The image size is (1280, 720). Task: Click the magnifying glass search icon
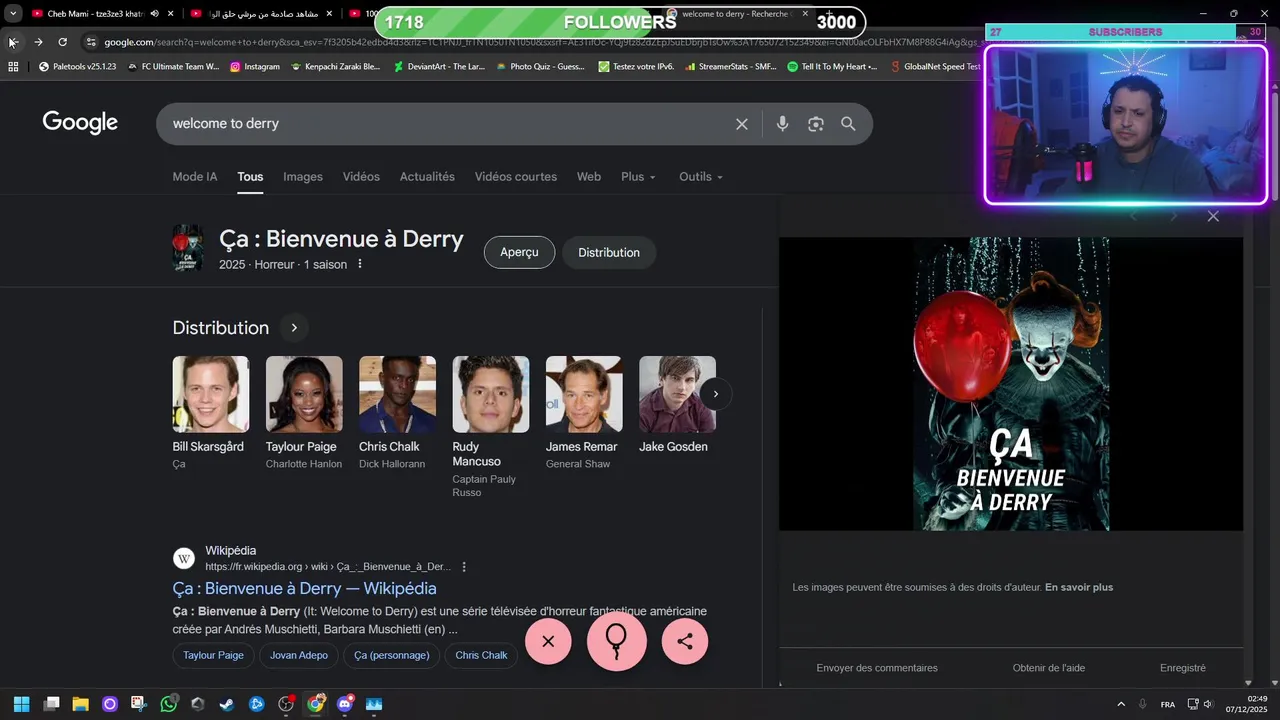(x=848, y=124)
